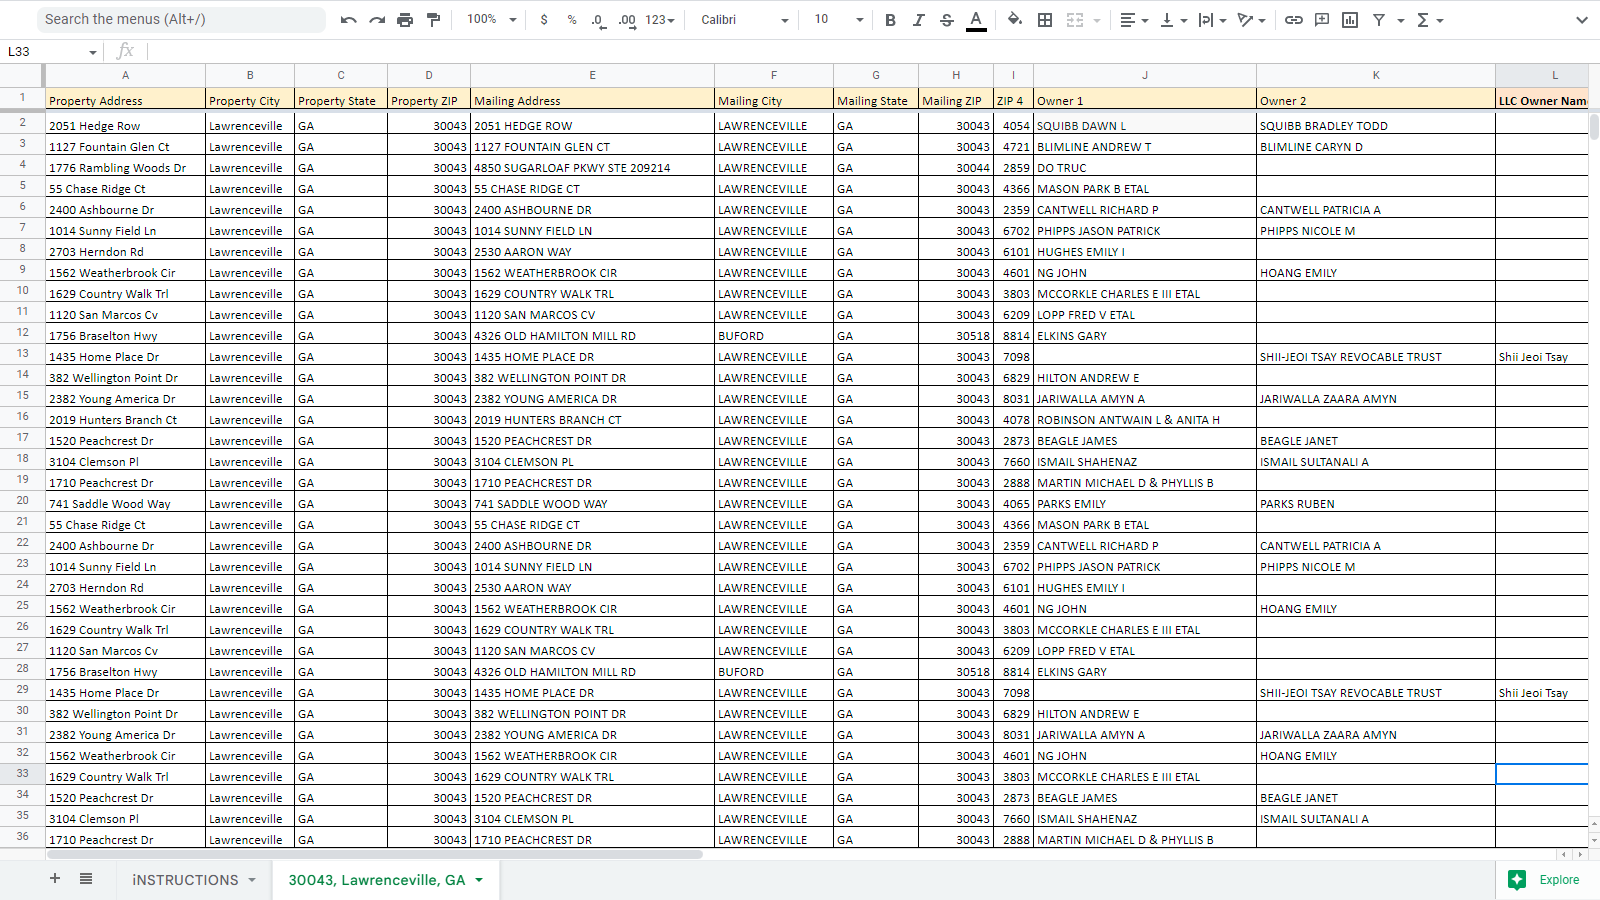Toggle strikethrough formatting
The height and width of the screenshot is (900, 1600).
947,20
